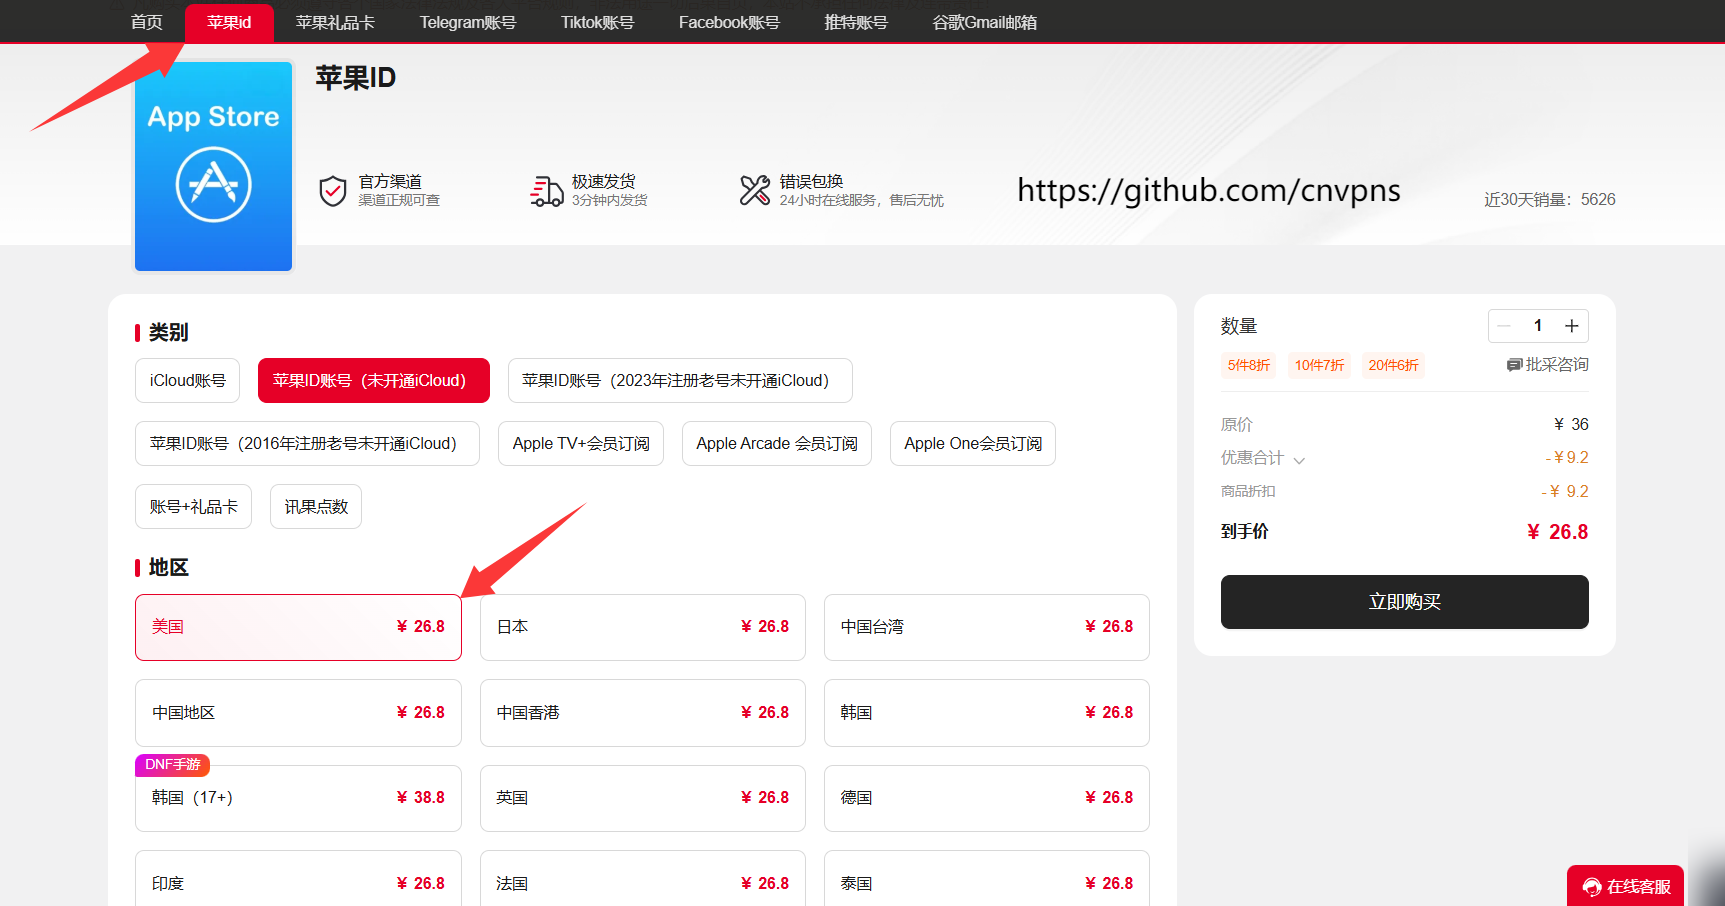Pick the 账号+礼品卡 category

(x=194, y=506)
